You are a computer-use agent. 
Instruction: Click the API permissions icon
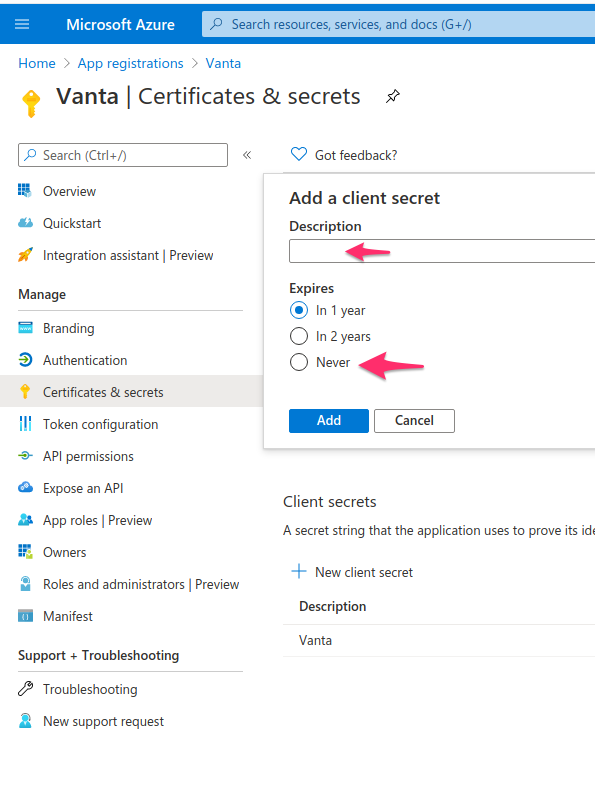click(x=25, y=456)
